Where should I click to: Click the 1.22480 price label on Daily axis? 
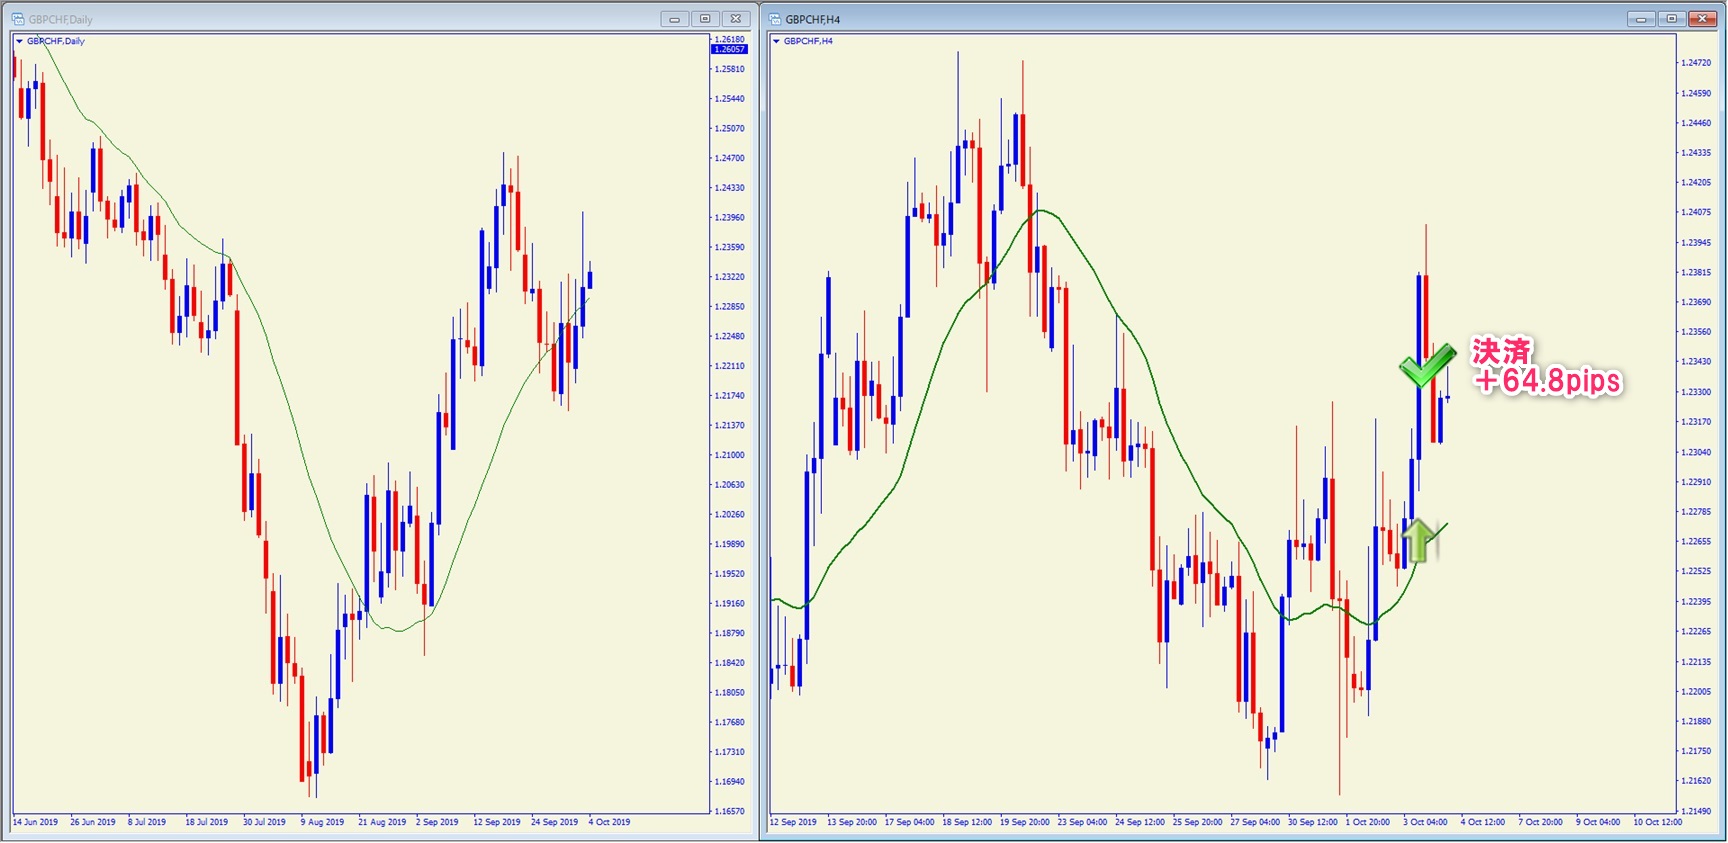(x=730, y=336)
